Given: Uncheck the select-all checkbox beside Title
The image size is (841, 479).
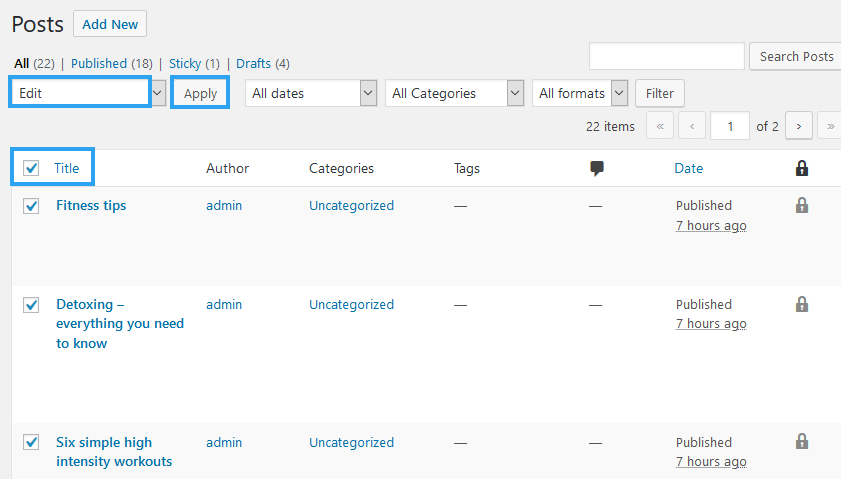Looking at the screenshot, I should click(x=31, y=168).
